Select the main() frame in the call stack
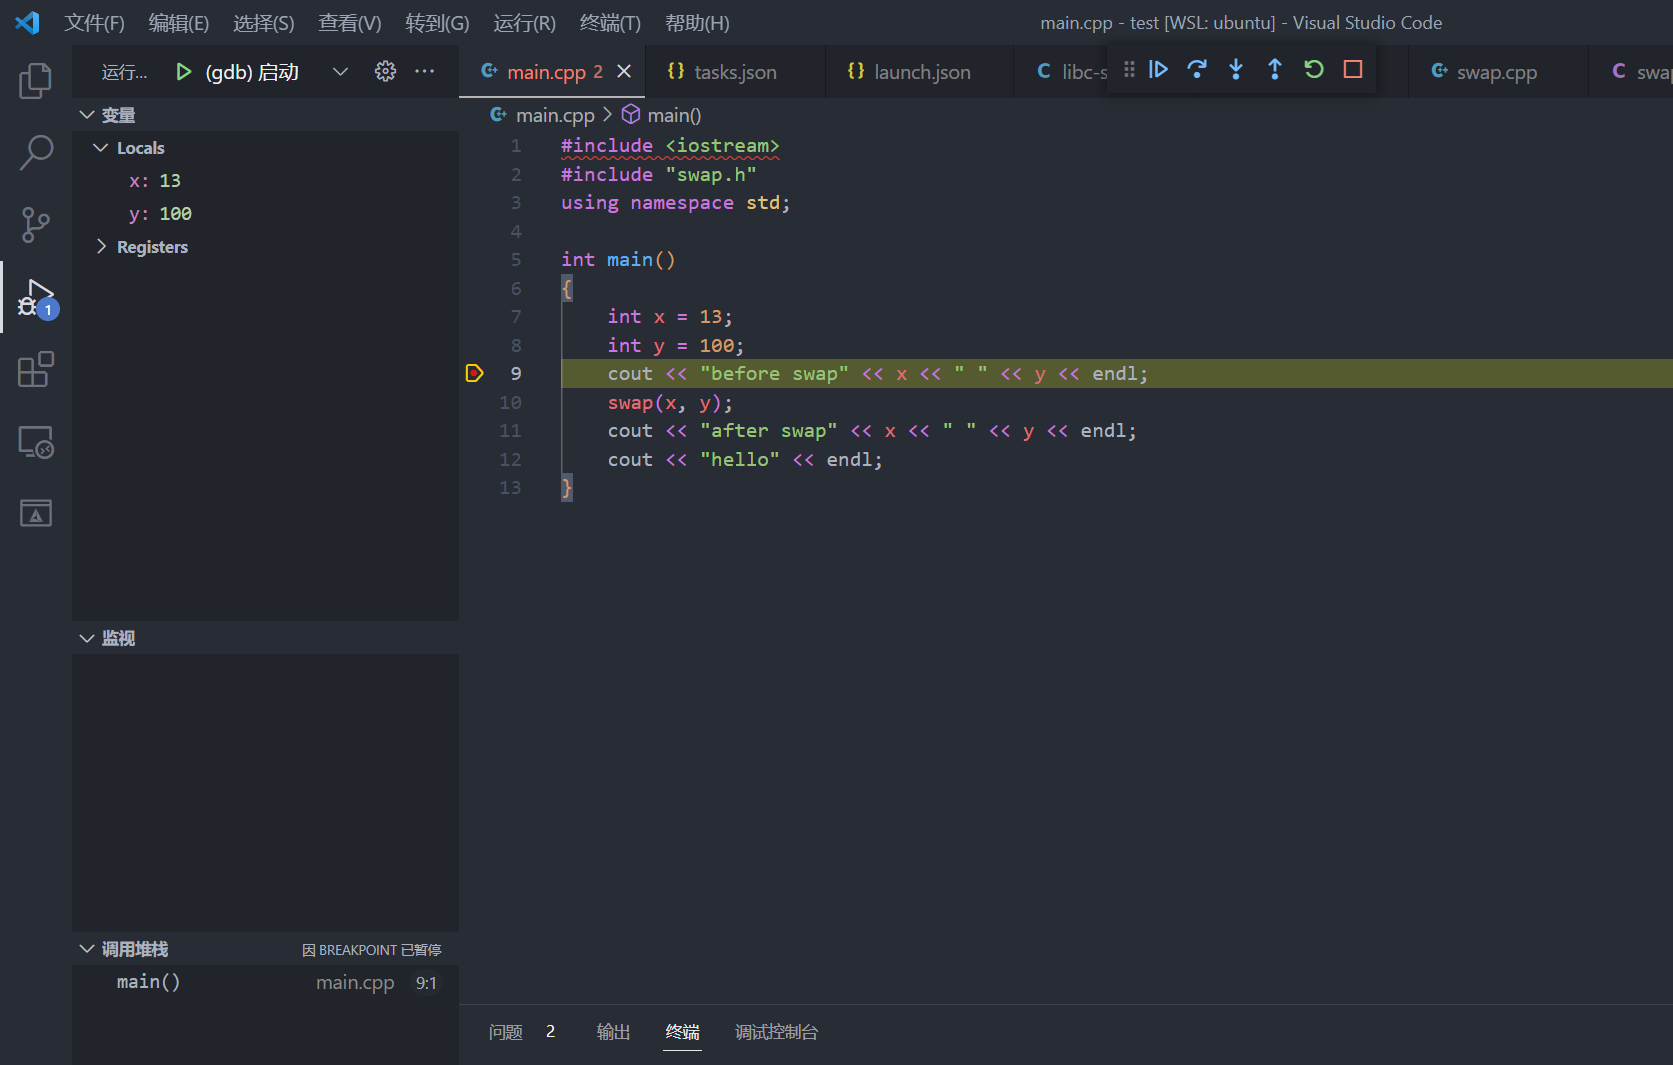The width and height of the screenshot is (1673, 1065). pos(148,981)
